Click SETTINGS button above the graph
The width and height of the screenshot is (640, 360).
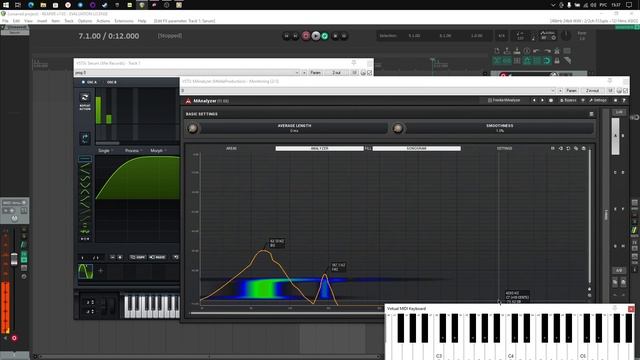504,149
